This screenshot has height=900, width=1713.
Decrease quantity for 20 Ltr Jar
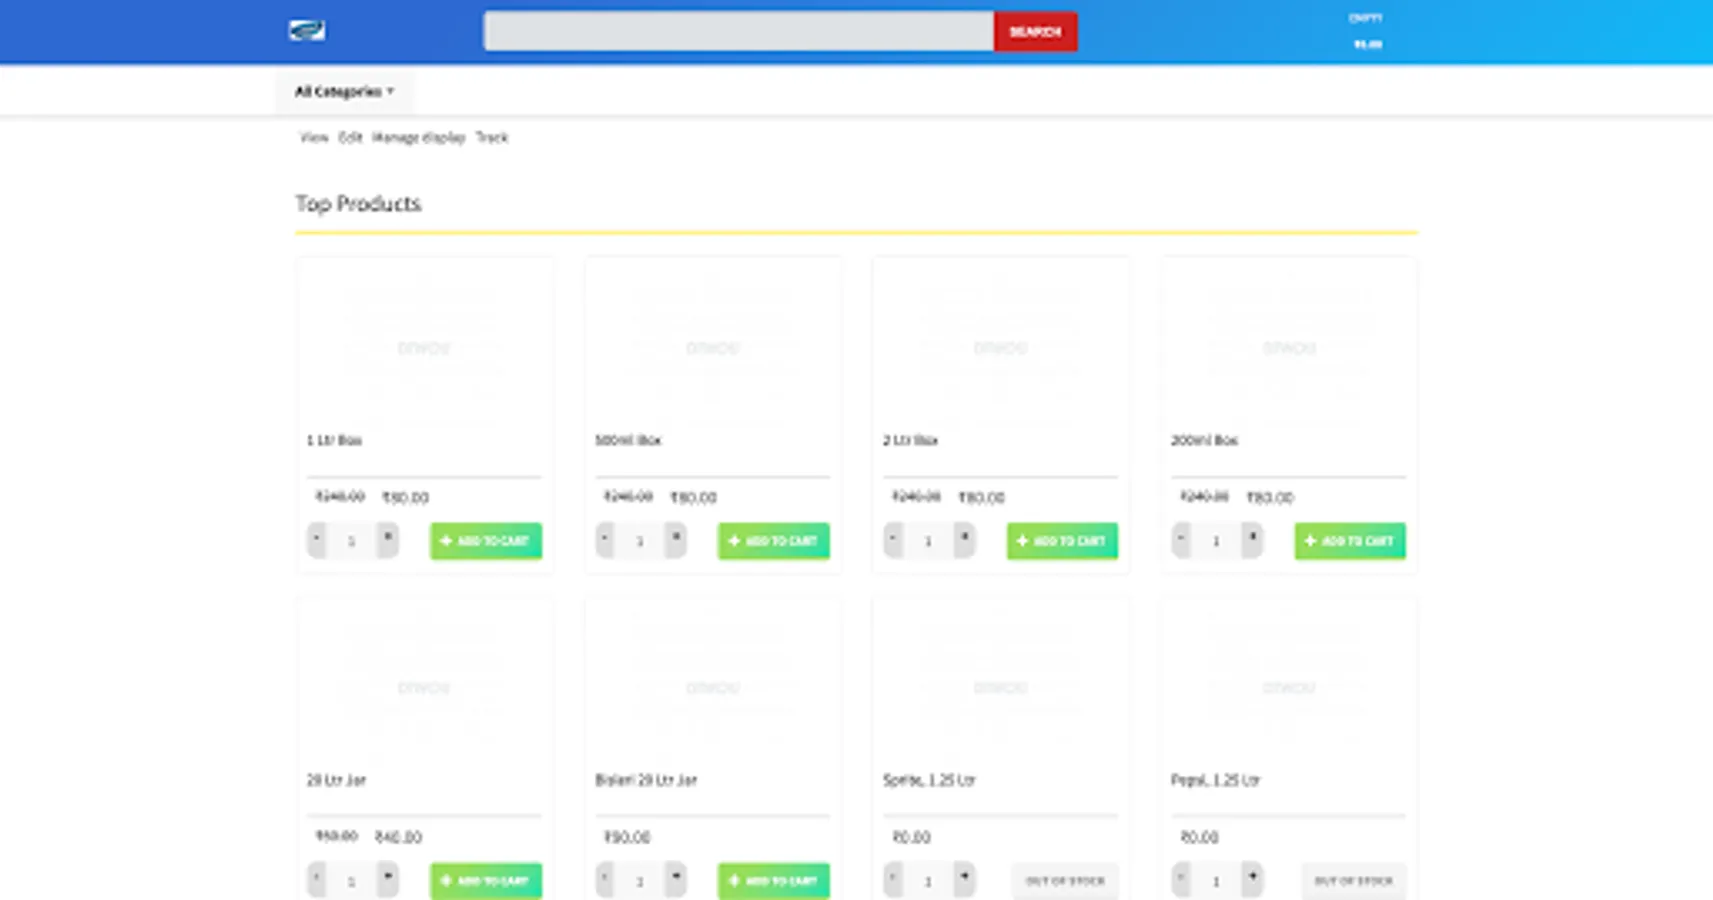(x=316, y=880)
